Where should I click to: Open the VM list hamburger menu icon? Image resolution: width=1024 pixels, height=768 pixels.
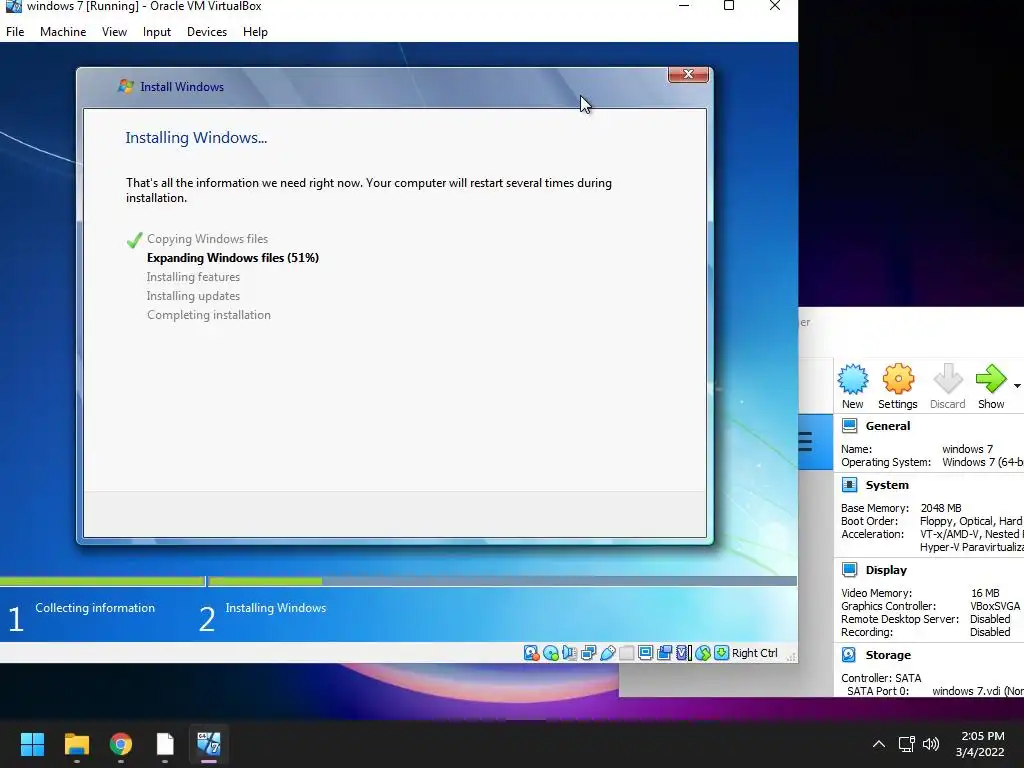(x=805, y=442)
